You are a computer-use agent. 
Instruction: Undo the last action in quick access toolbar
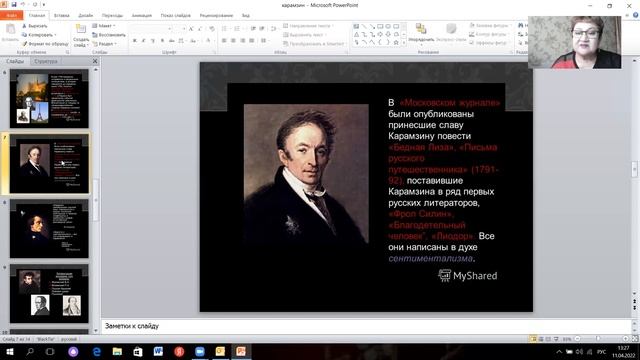[23, 4]
